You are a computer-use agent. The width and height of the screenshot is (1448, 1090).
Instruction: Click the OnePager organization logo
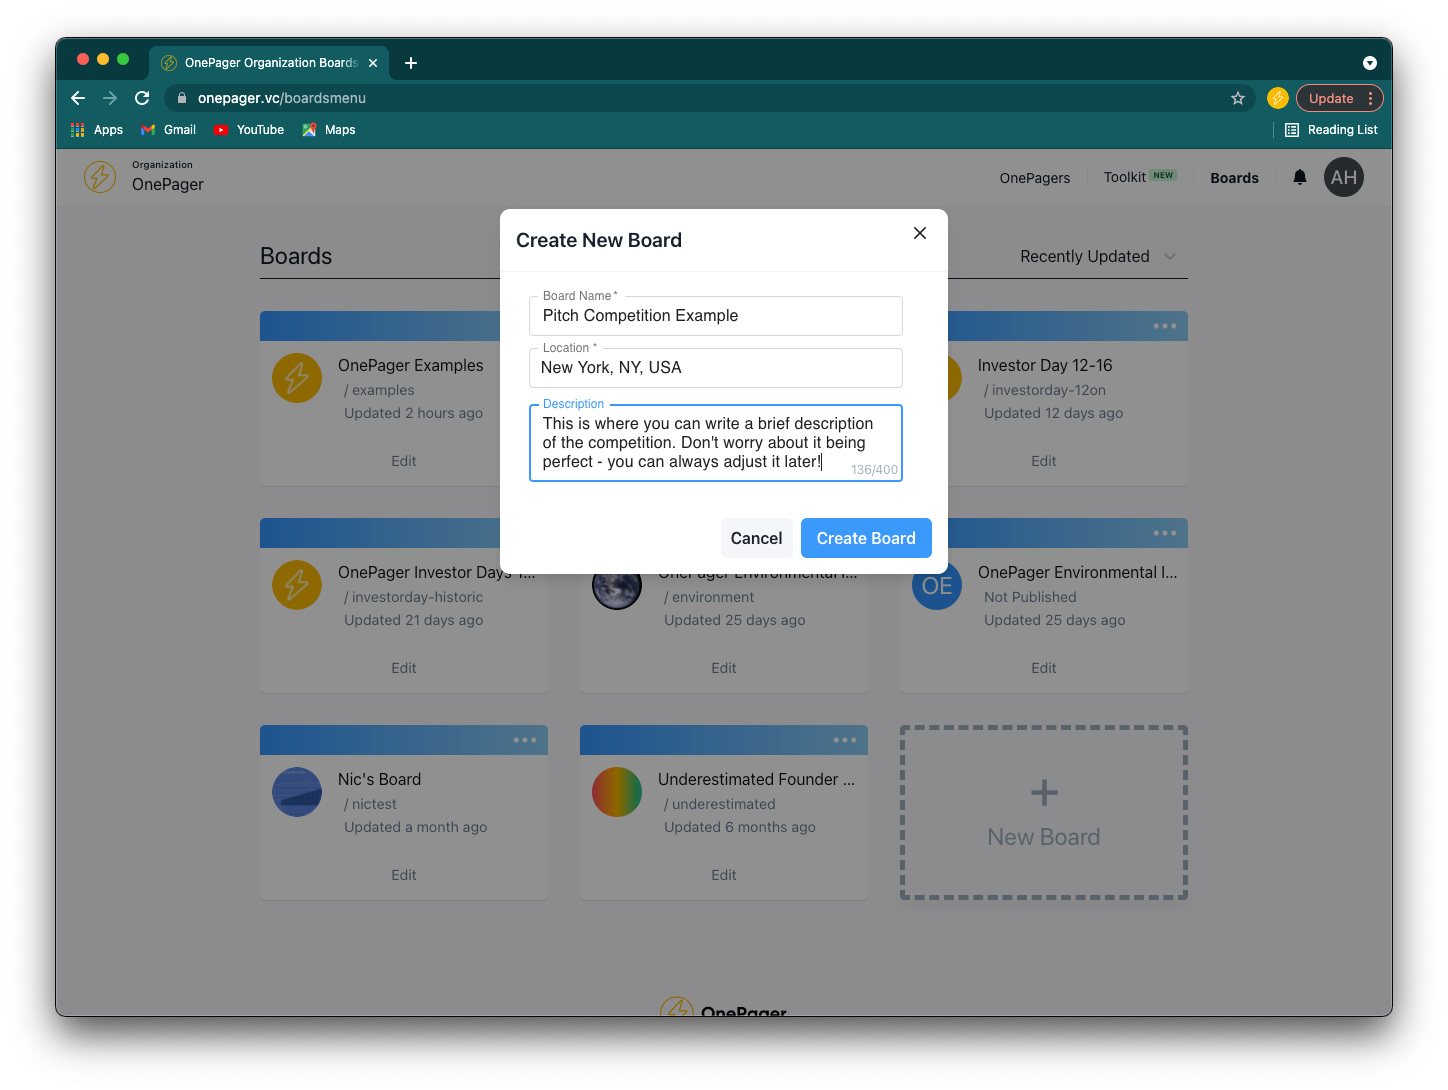[x=100, y=177]
